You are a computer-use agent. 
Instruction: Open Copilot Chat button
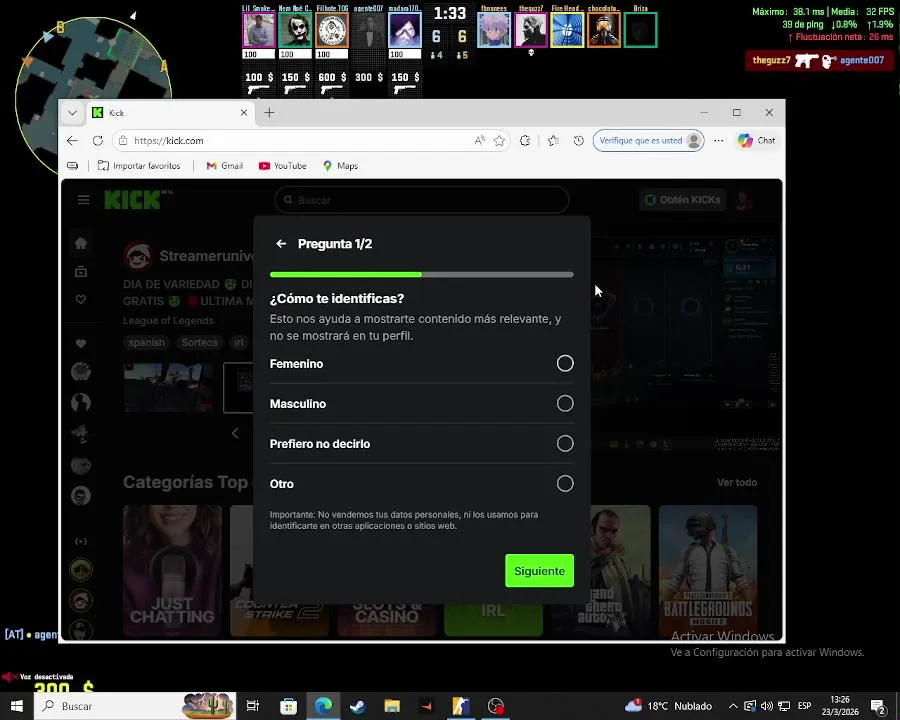click(757, 141)
